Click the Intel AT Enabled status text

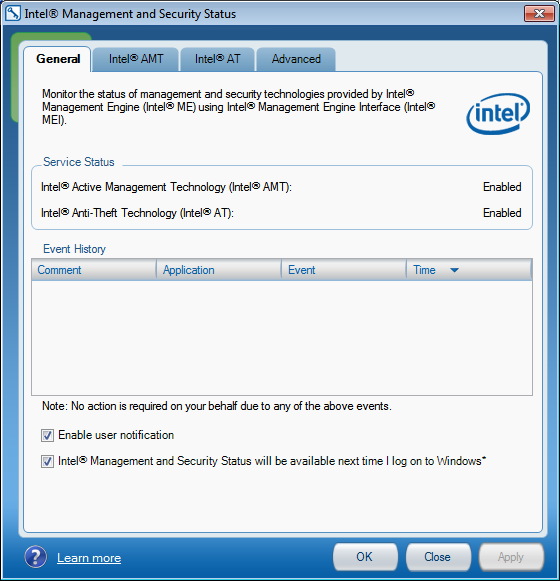(x=502, y=213)
